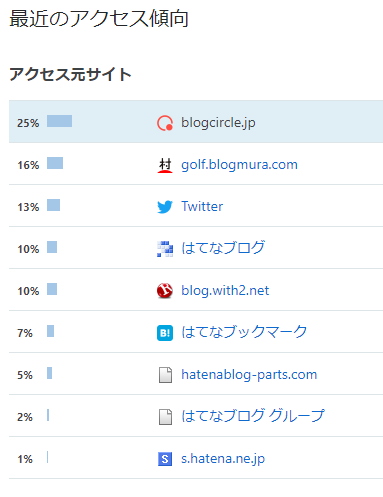Screen dimensions: 383x497
Task: Click the hatenablog-parts.com page icon
Action: 165,375
